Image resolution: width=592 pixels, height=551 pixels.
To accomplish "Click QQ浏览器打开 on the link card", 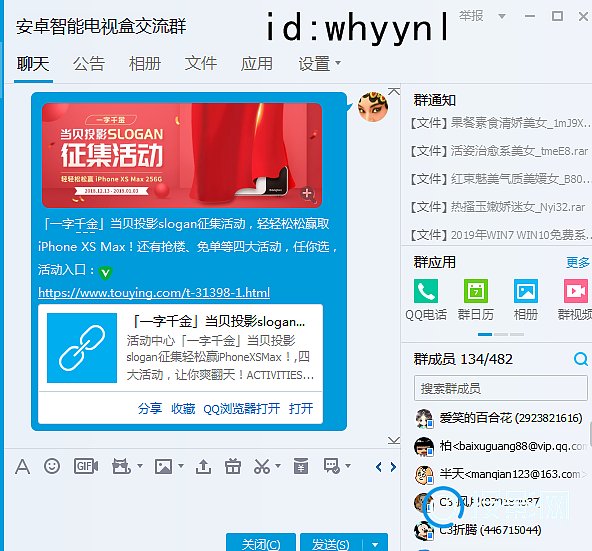I will pos(242,408).
